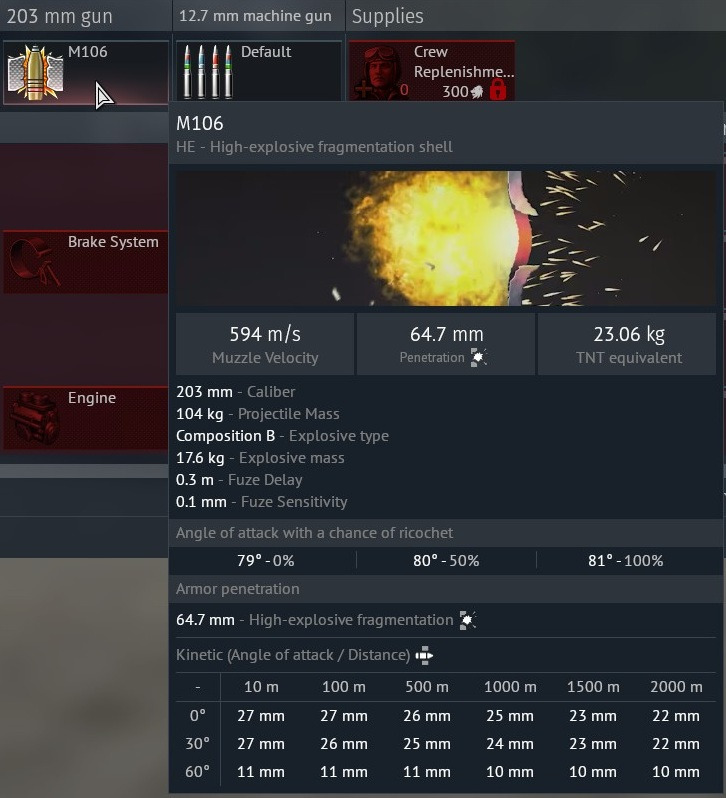Click '64.7 mm - High-explosive fragmentation' line

[314, 620]
